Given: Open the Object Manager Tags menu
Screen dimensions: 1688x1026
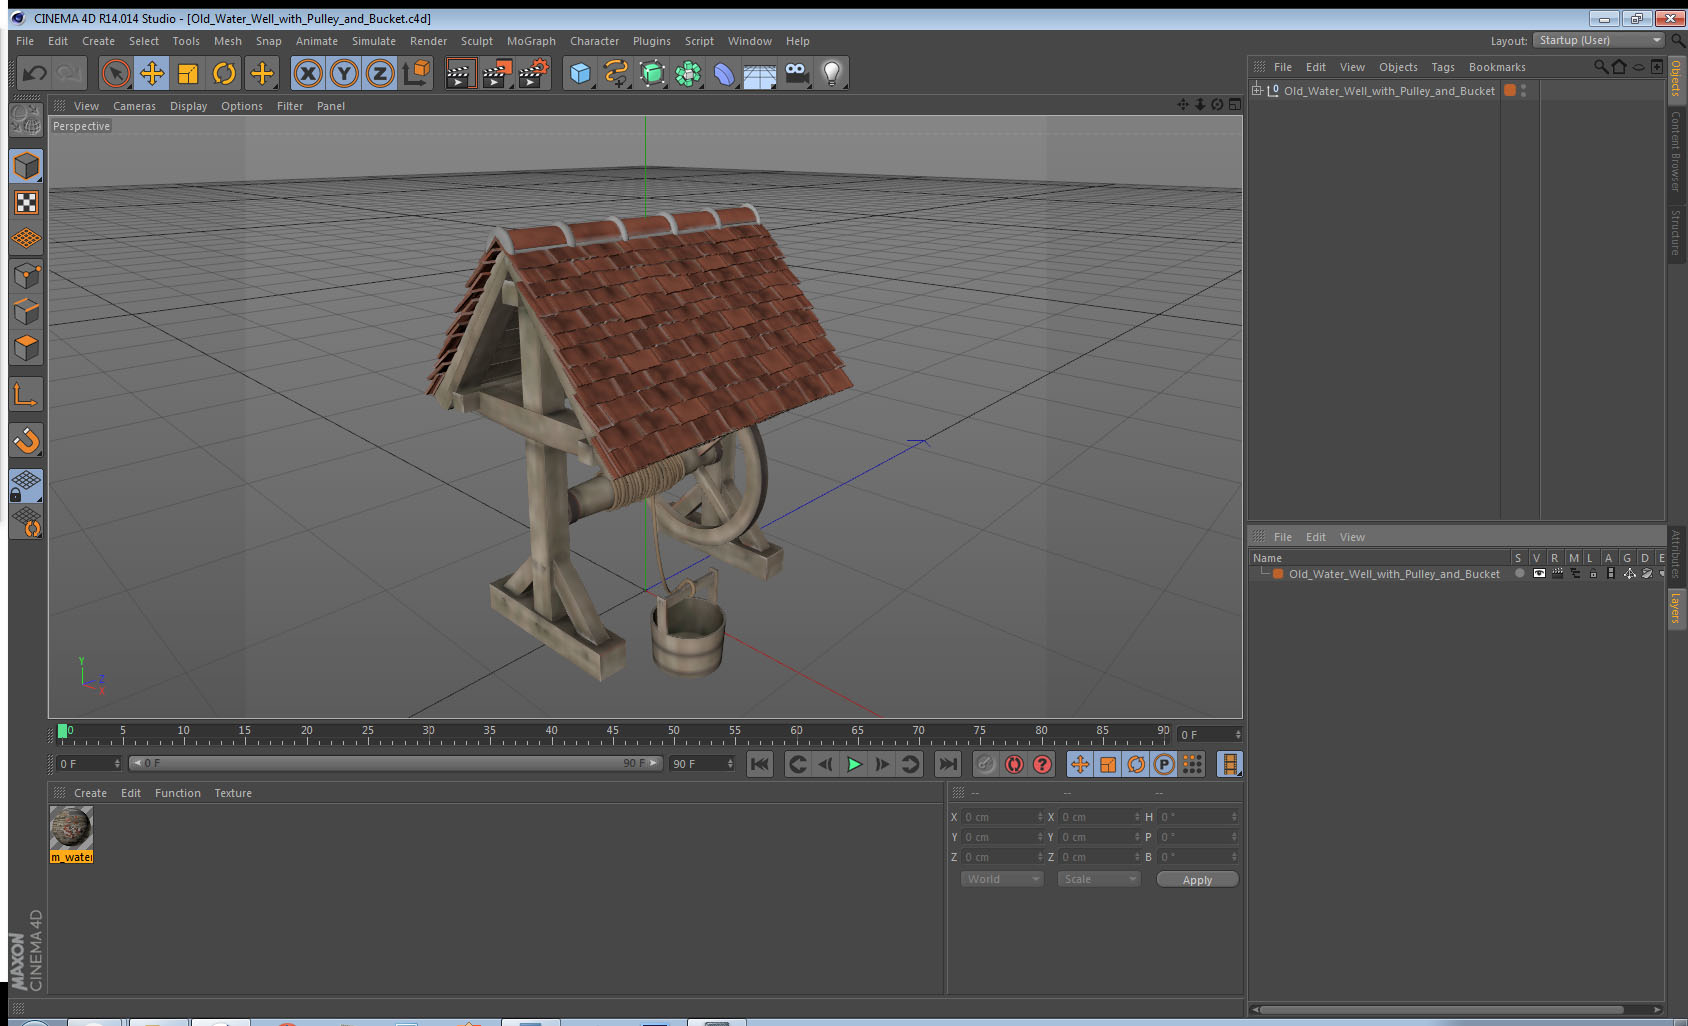Looking at the screenshot, I should (x=1443, y=67).
